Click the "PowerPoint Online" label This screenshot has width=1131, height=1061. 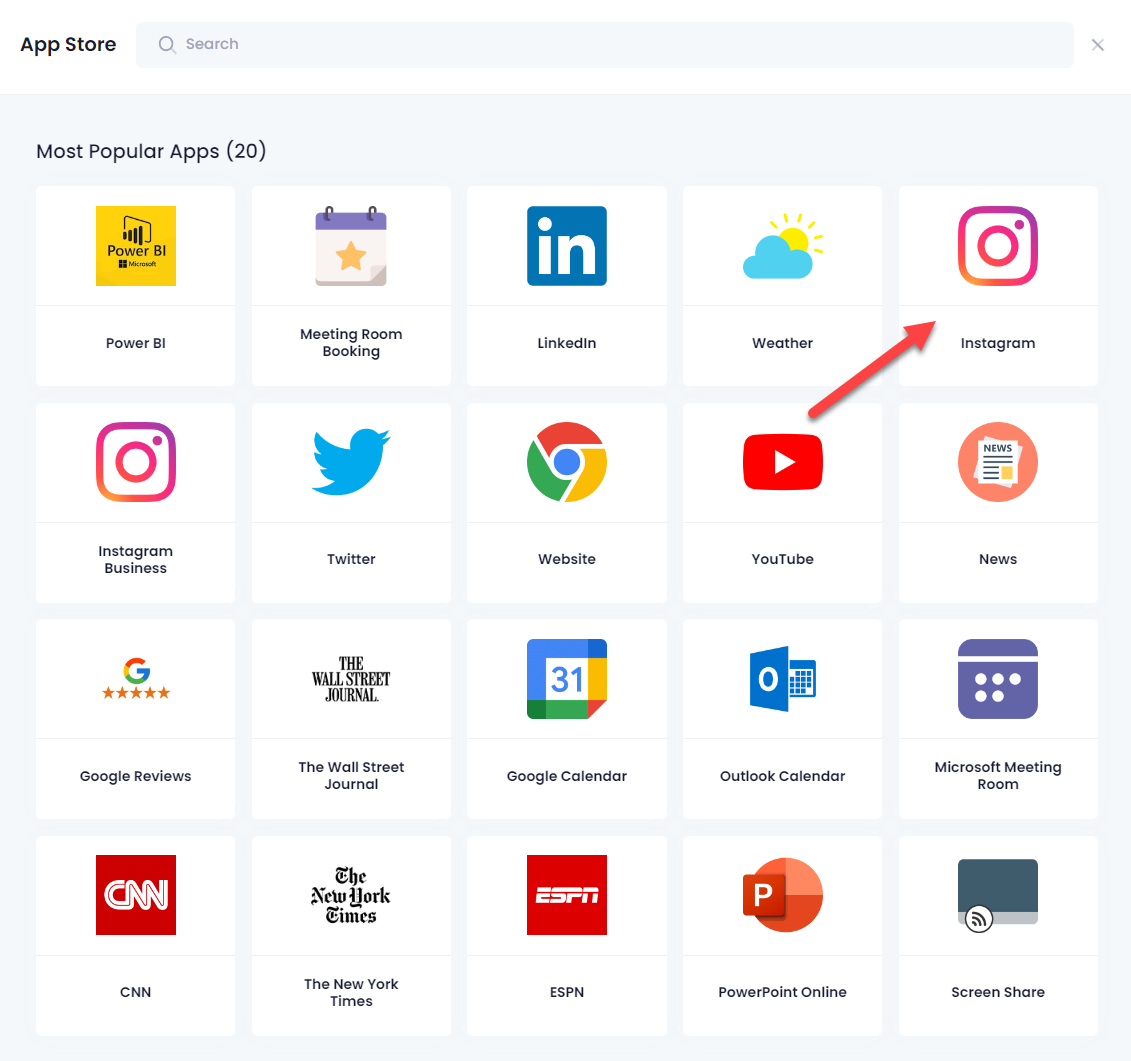pos(783,992)
